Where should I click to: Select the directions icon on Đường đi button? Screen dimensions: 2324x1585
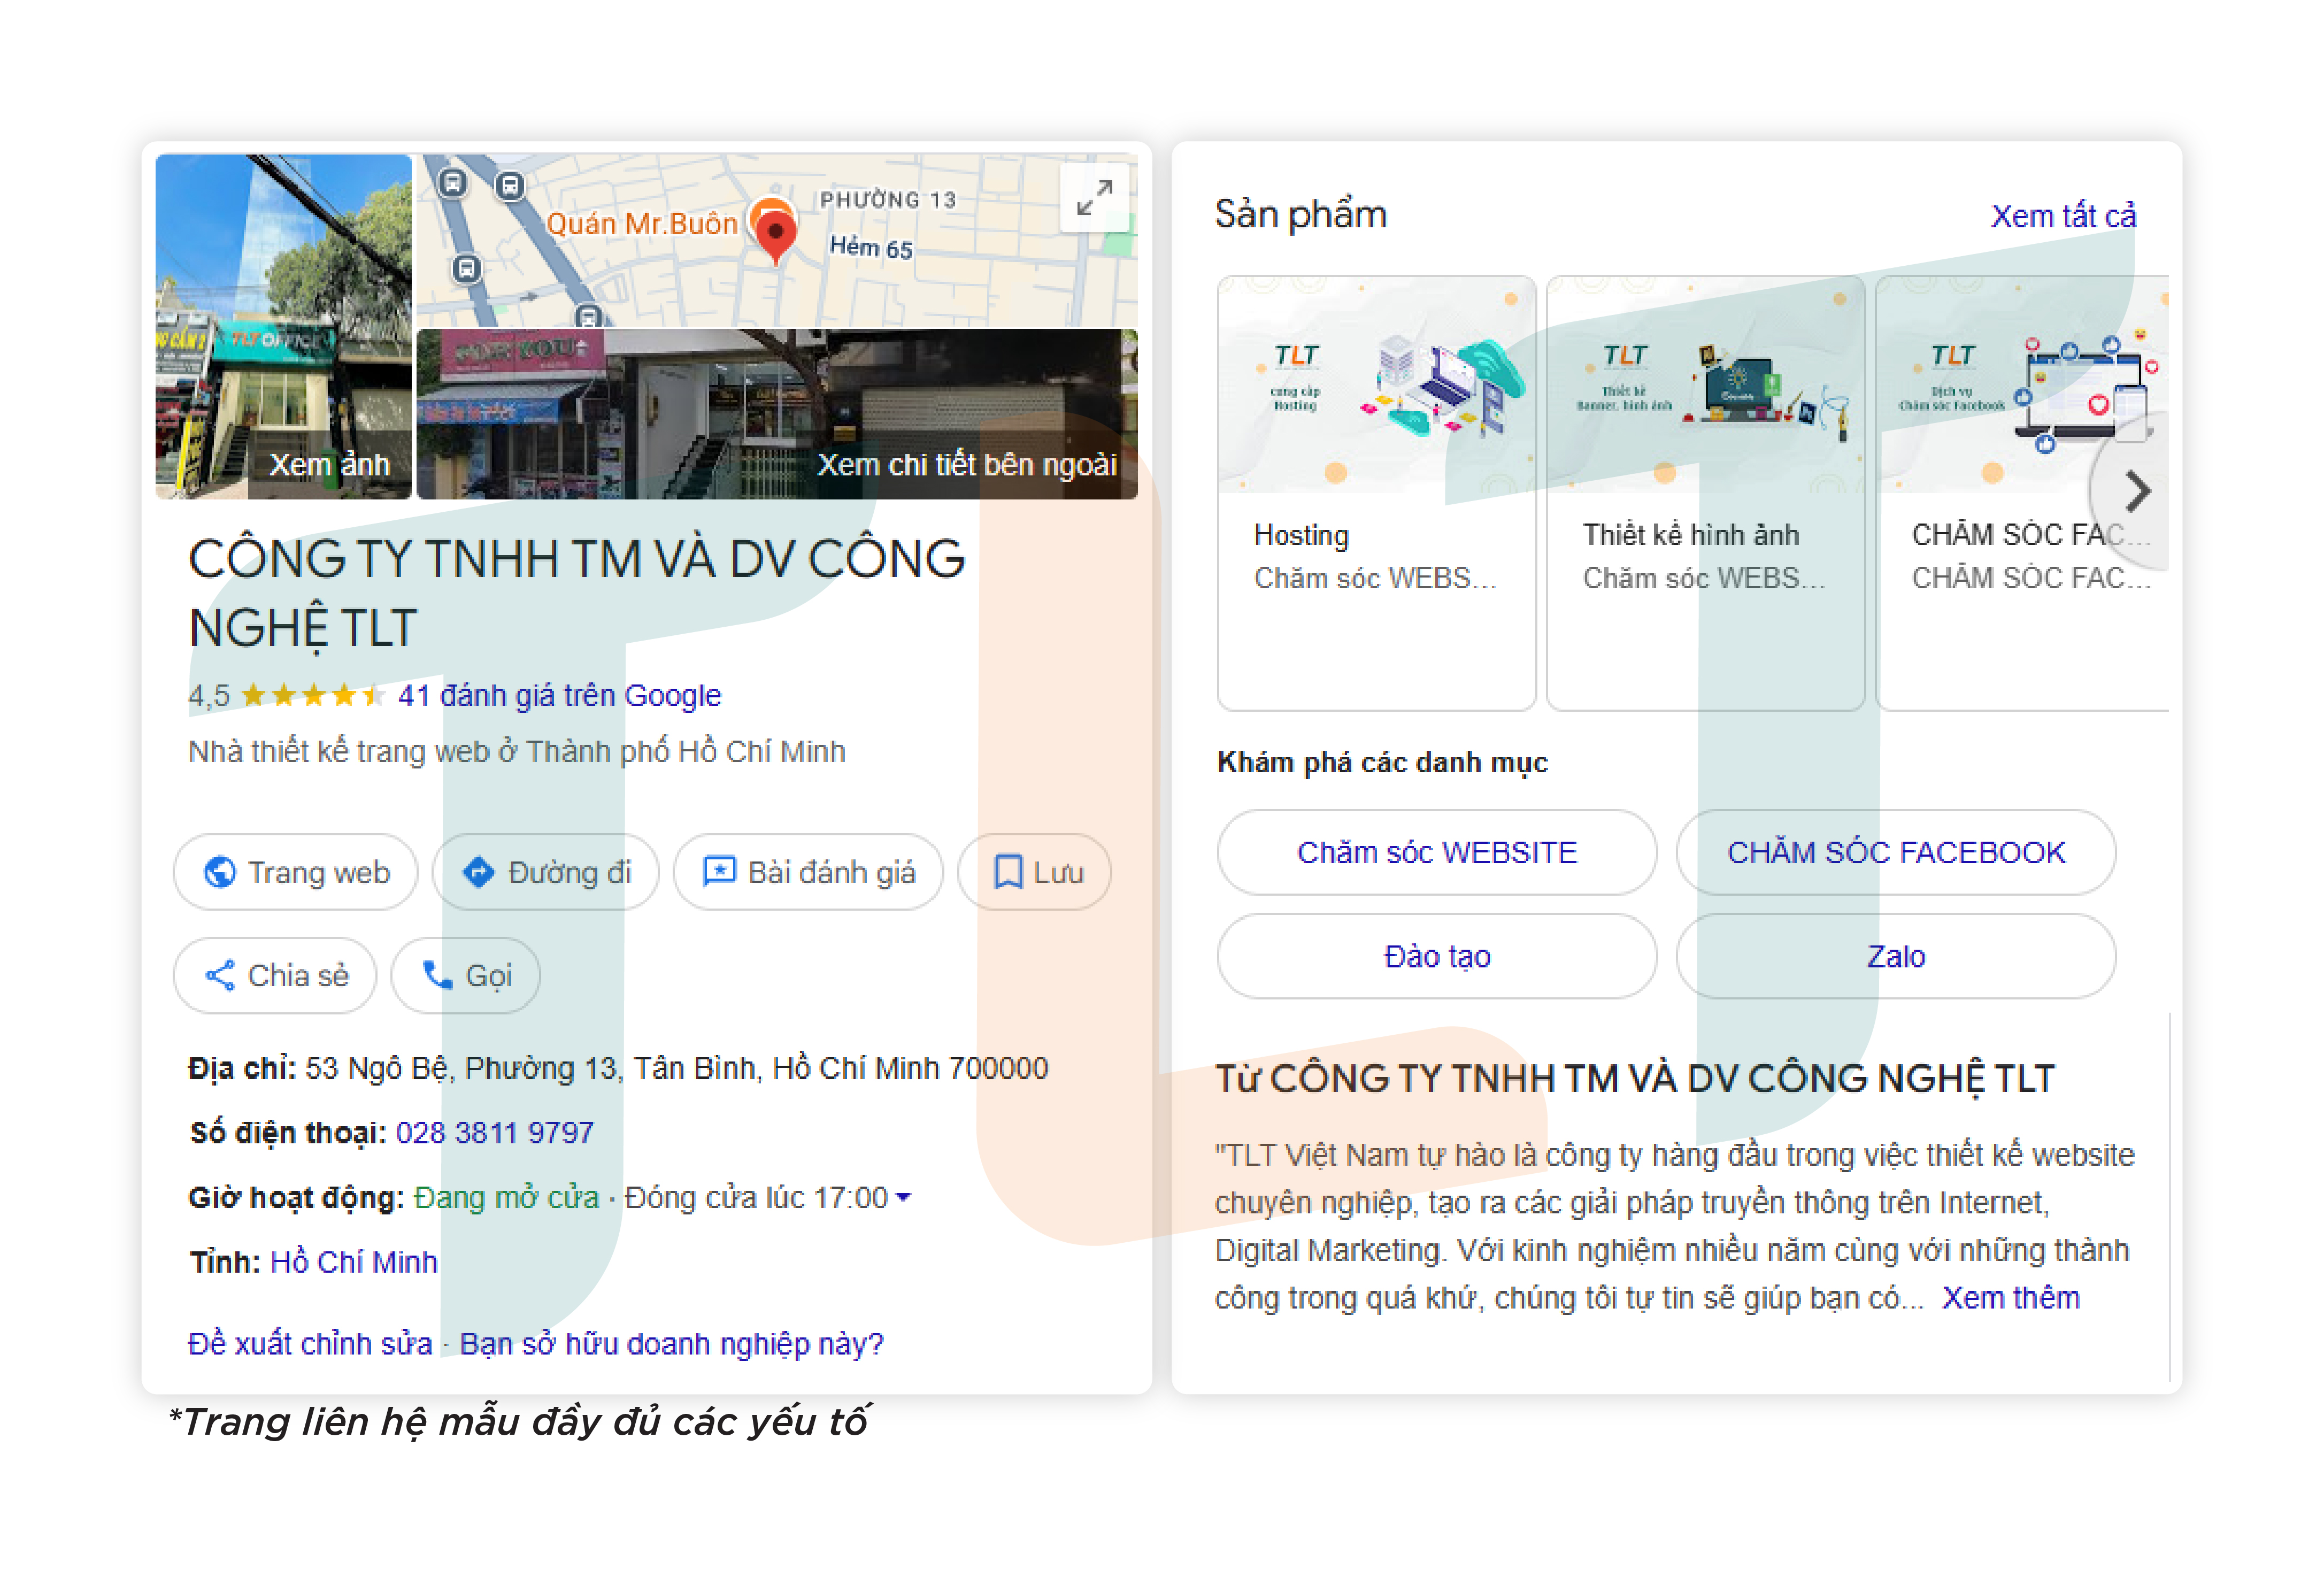coord(479,872)
